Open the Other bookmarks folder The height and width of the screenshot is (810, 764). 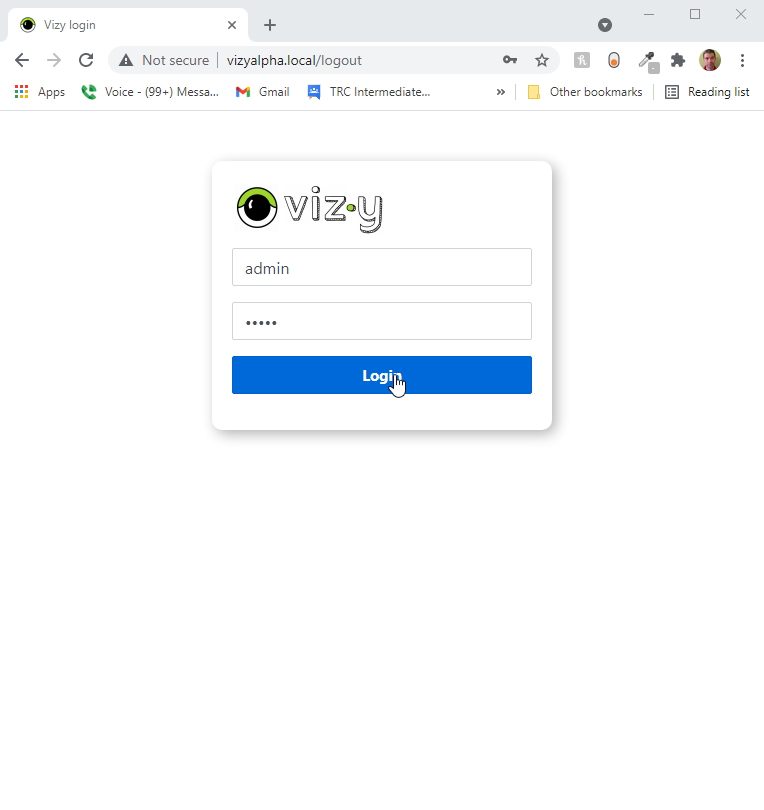(x=585, y=92)
